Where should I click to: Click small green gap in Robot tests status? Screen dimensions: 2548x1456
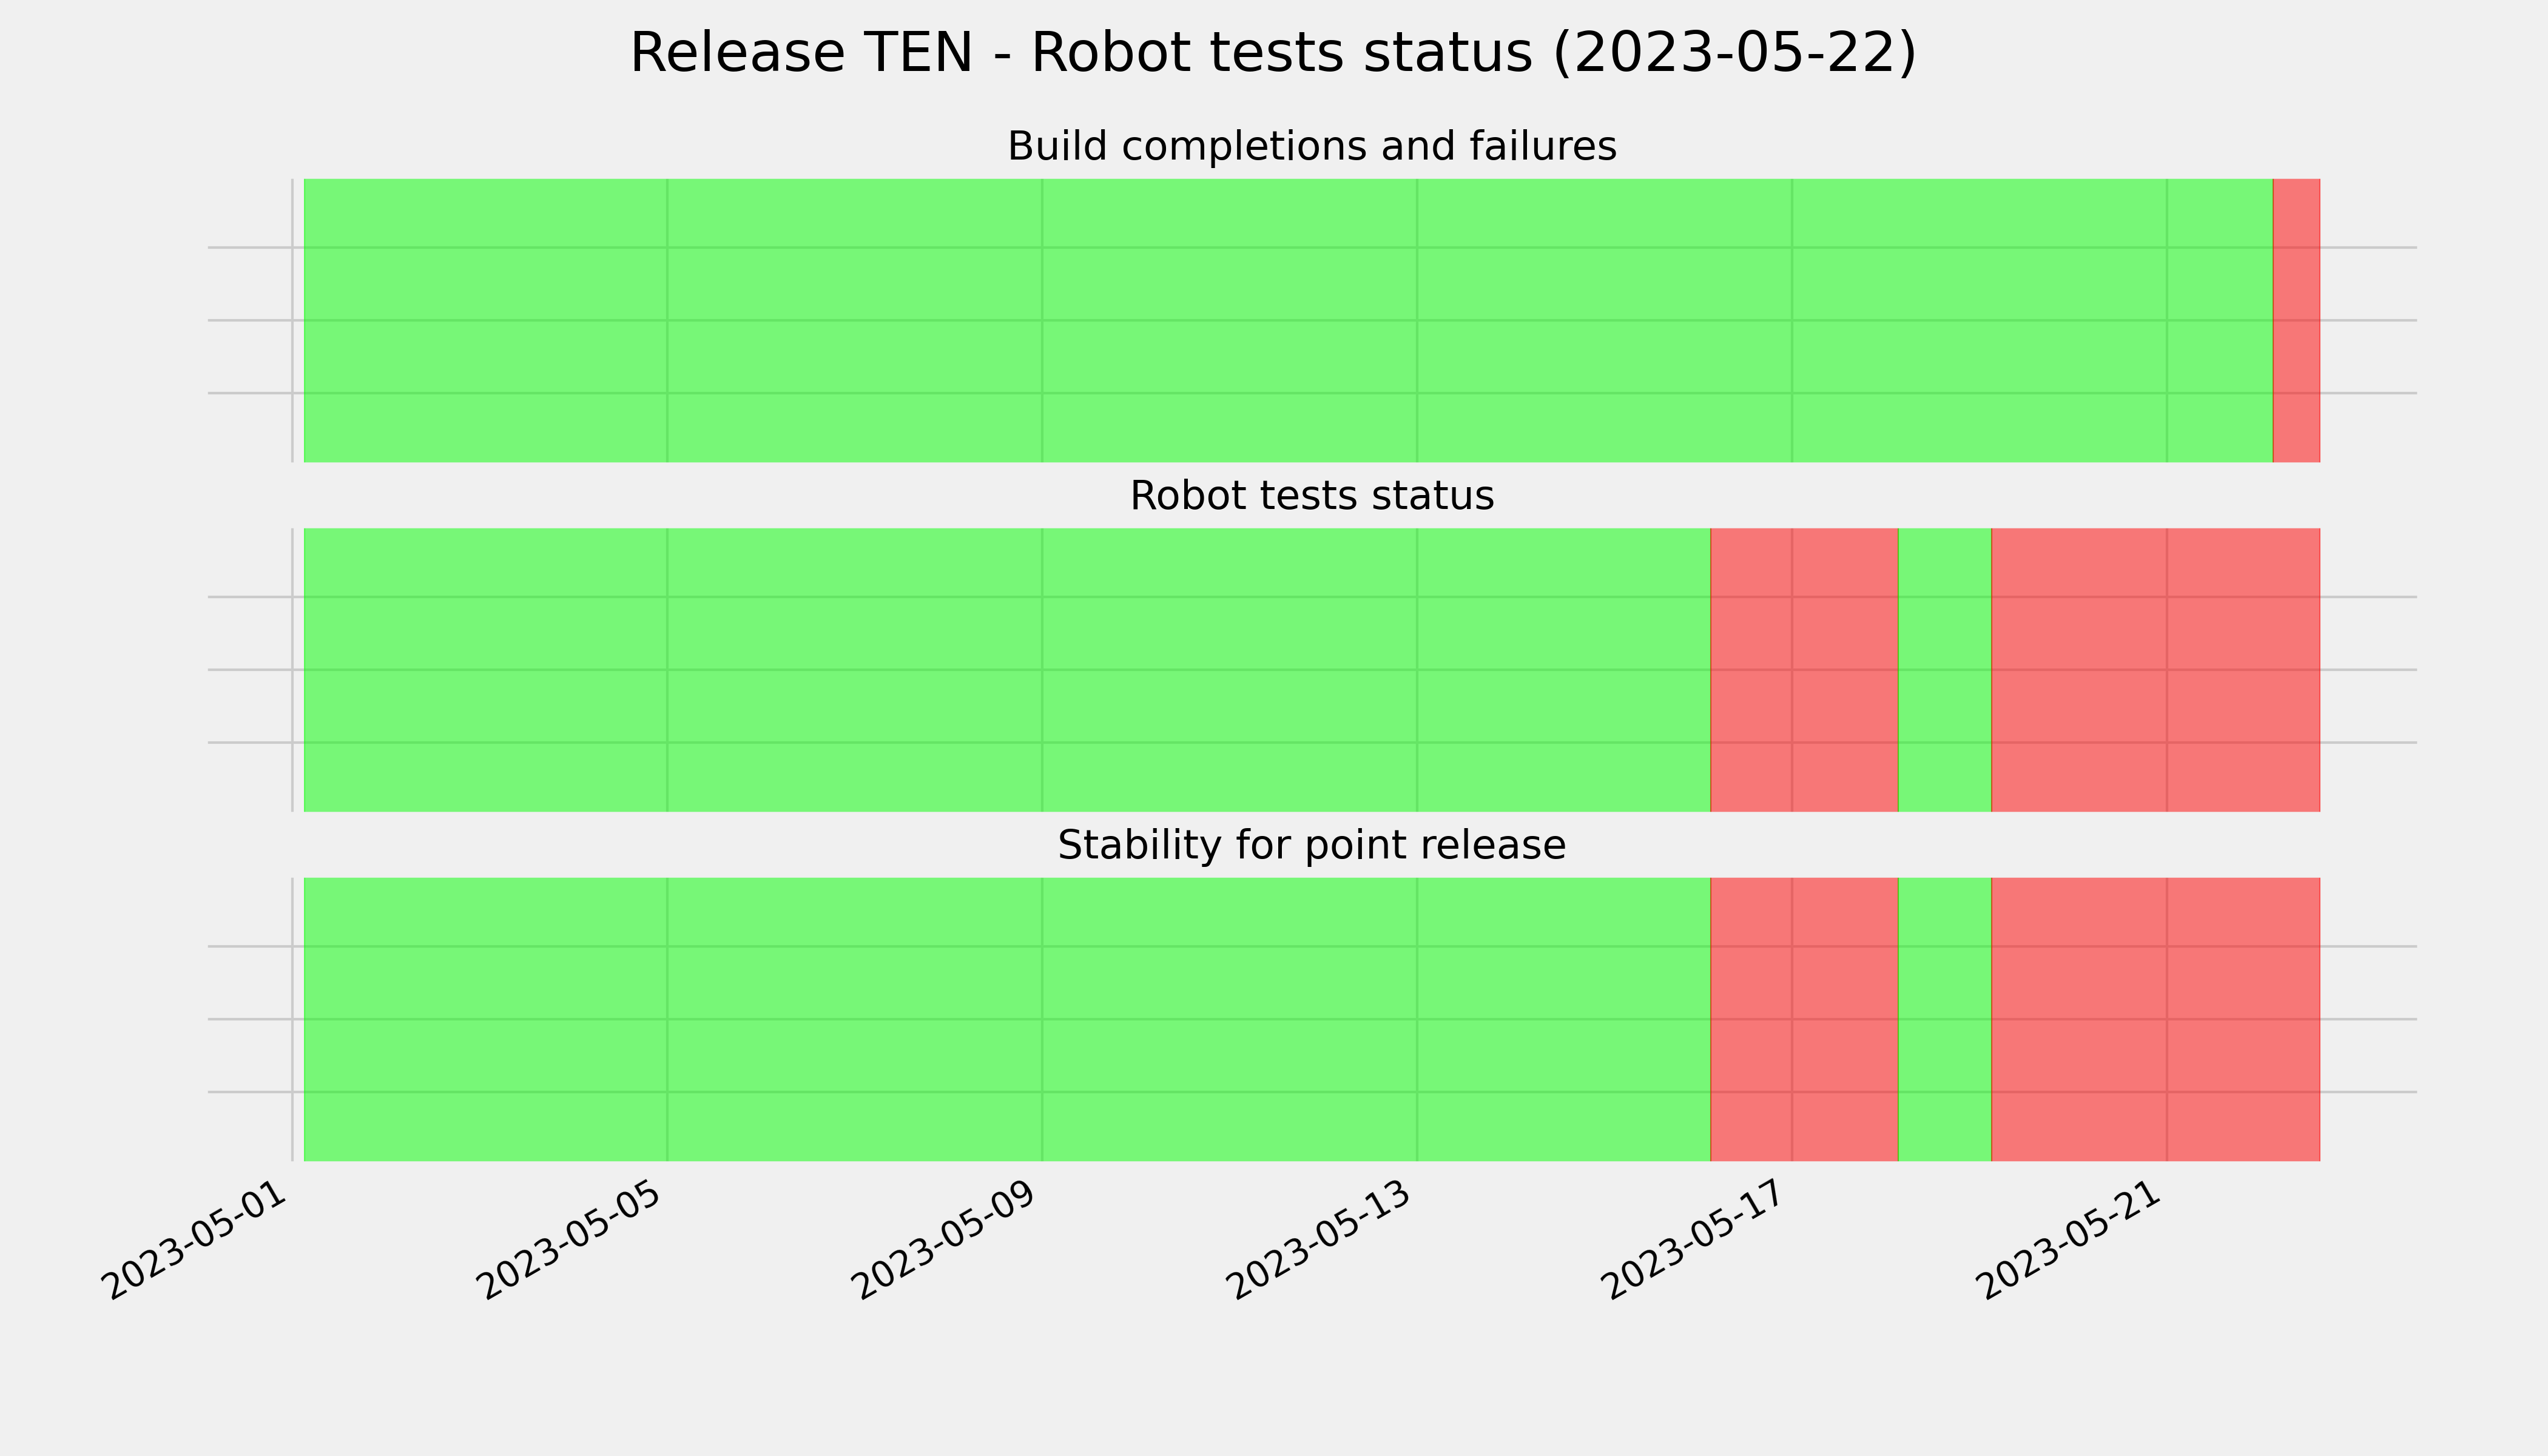(x=1945, y=670)
